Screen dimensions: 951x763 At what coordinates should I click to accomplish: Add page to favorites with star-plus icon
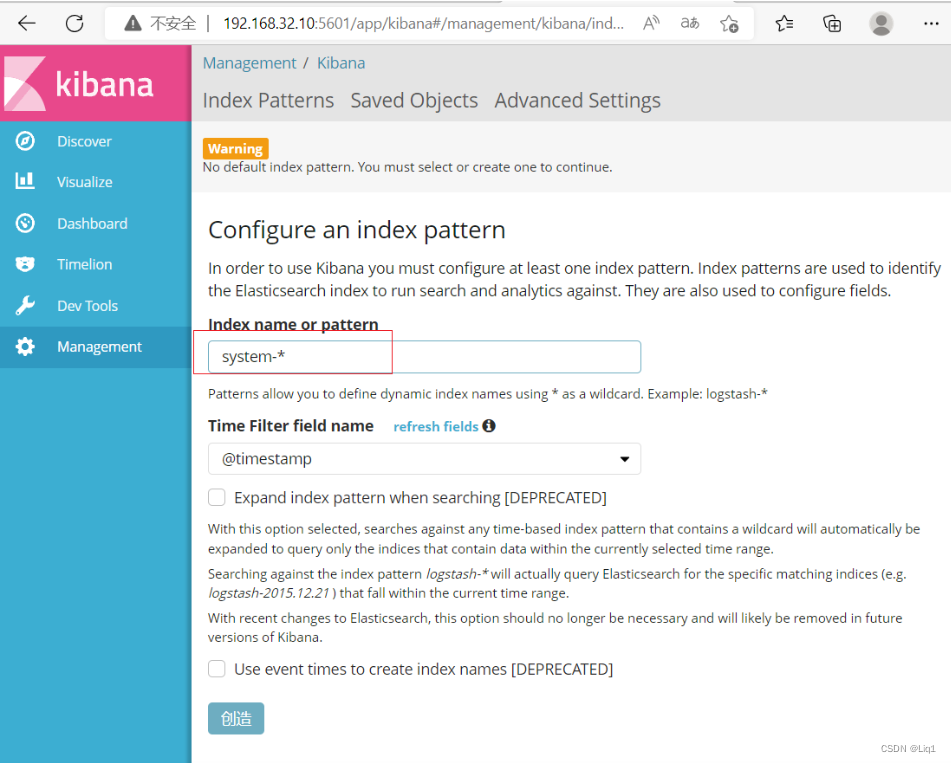pos(729,24)
